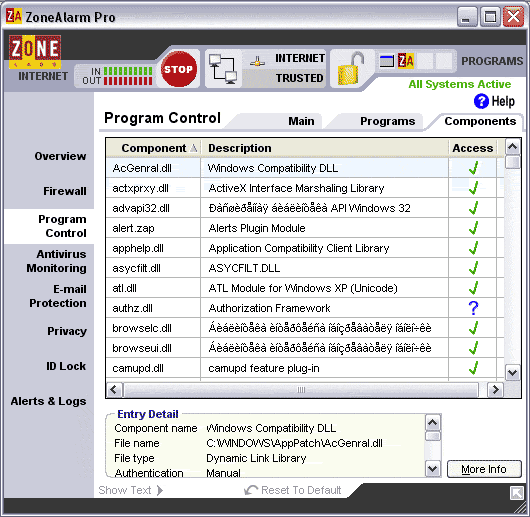Click the networked computers icon
Viewport: 530px width, 517px height.
click(x=222, y=69)
